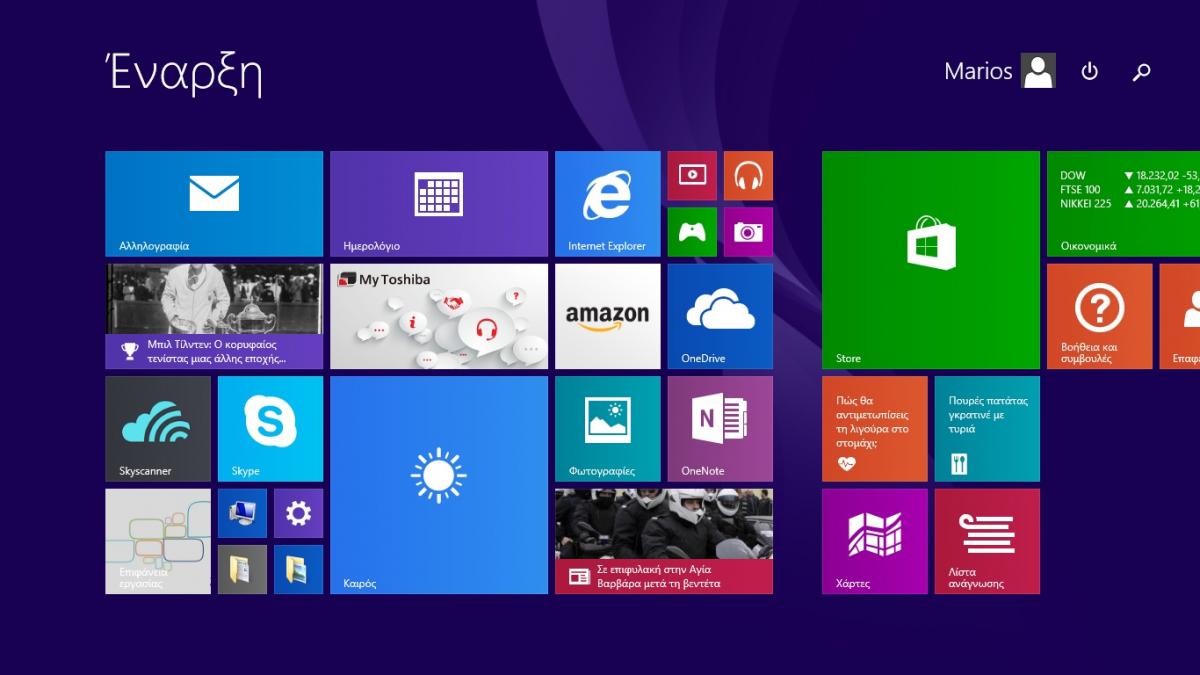This screenshot has height=675, width=1200.
Task: Open the Οικονομικά finance tile
Action: (1123, 204)
